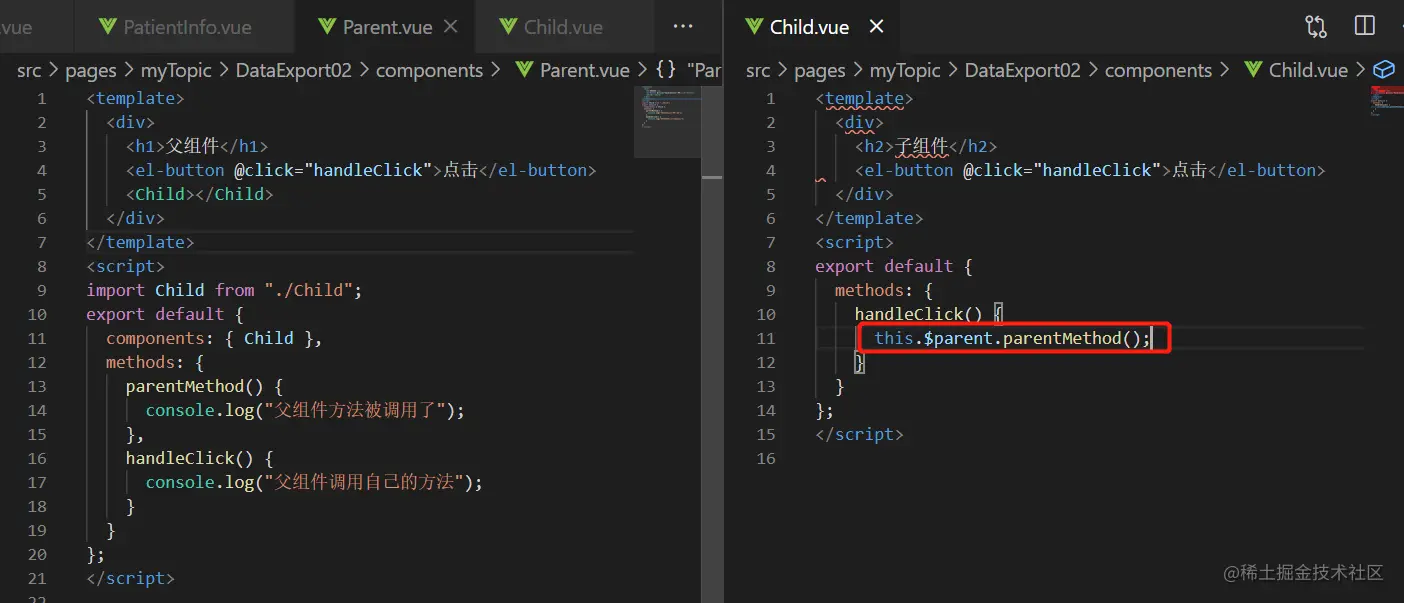Screen dimensions: 1404x603
Task: Open src breadcrumb above right Child.vue editor
Action: pyautogui.click(x=758, y=70)
